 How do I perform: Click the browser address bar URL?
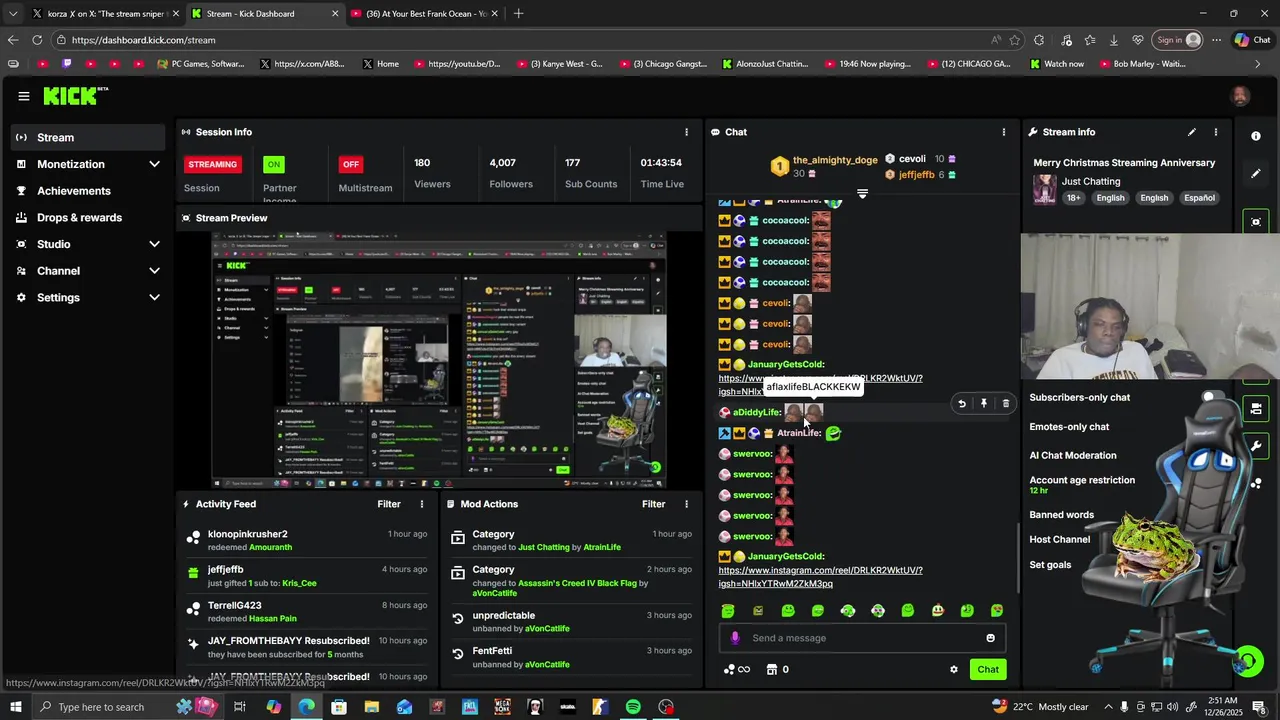(143, 40)
